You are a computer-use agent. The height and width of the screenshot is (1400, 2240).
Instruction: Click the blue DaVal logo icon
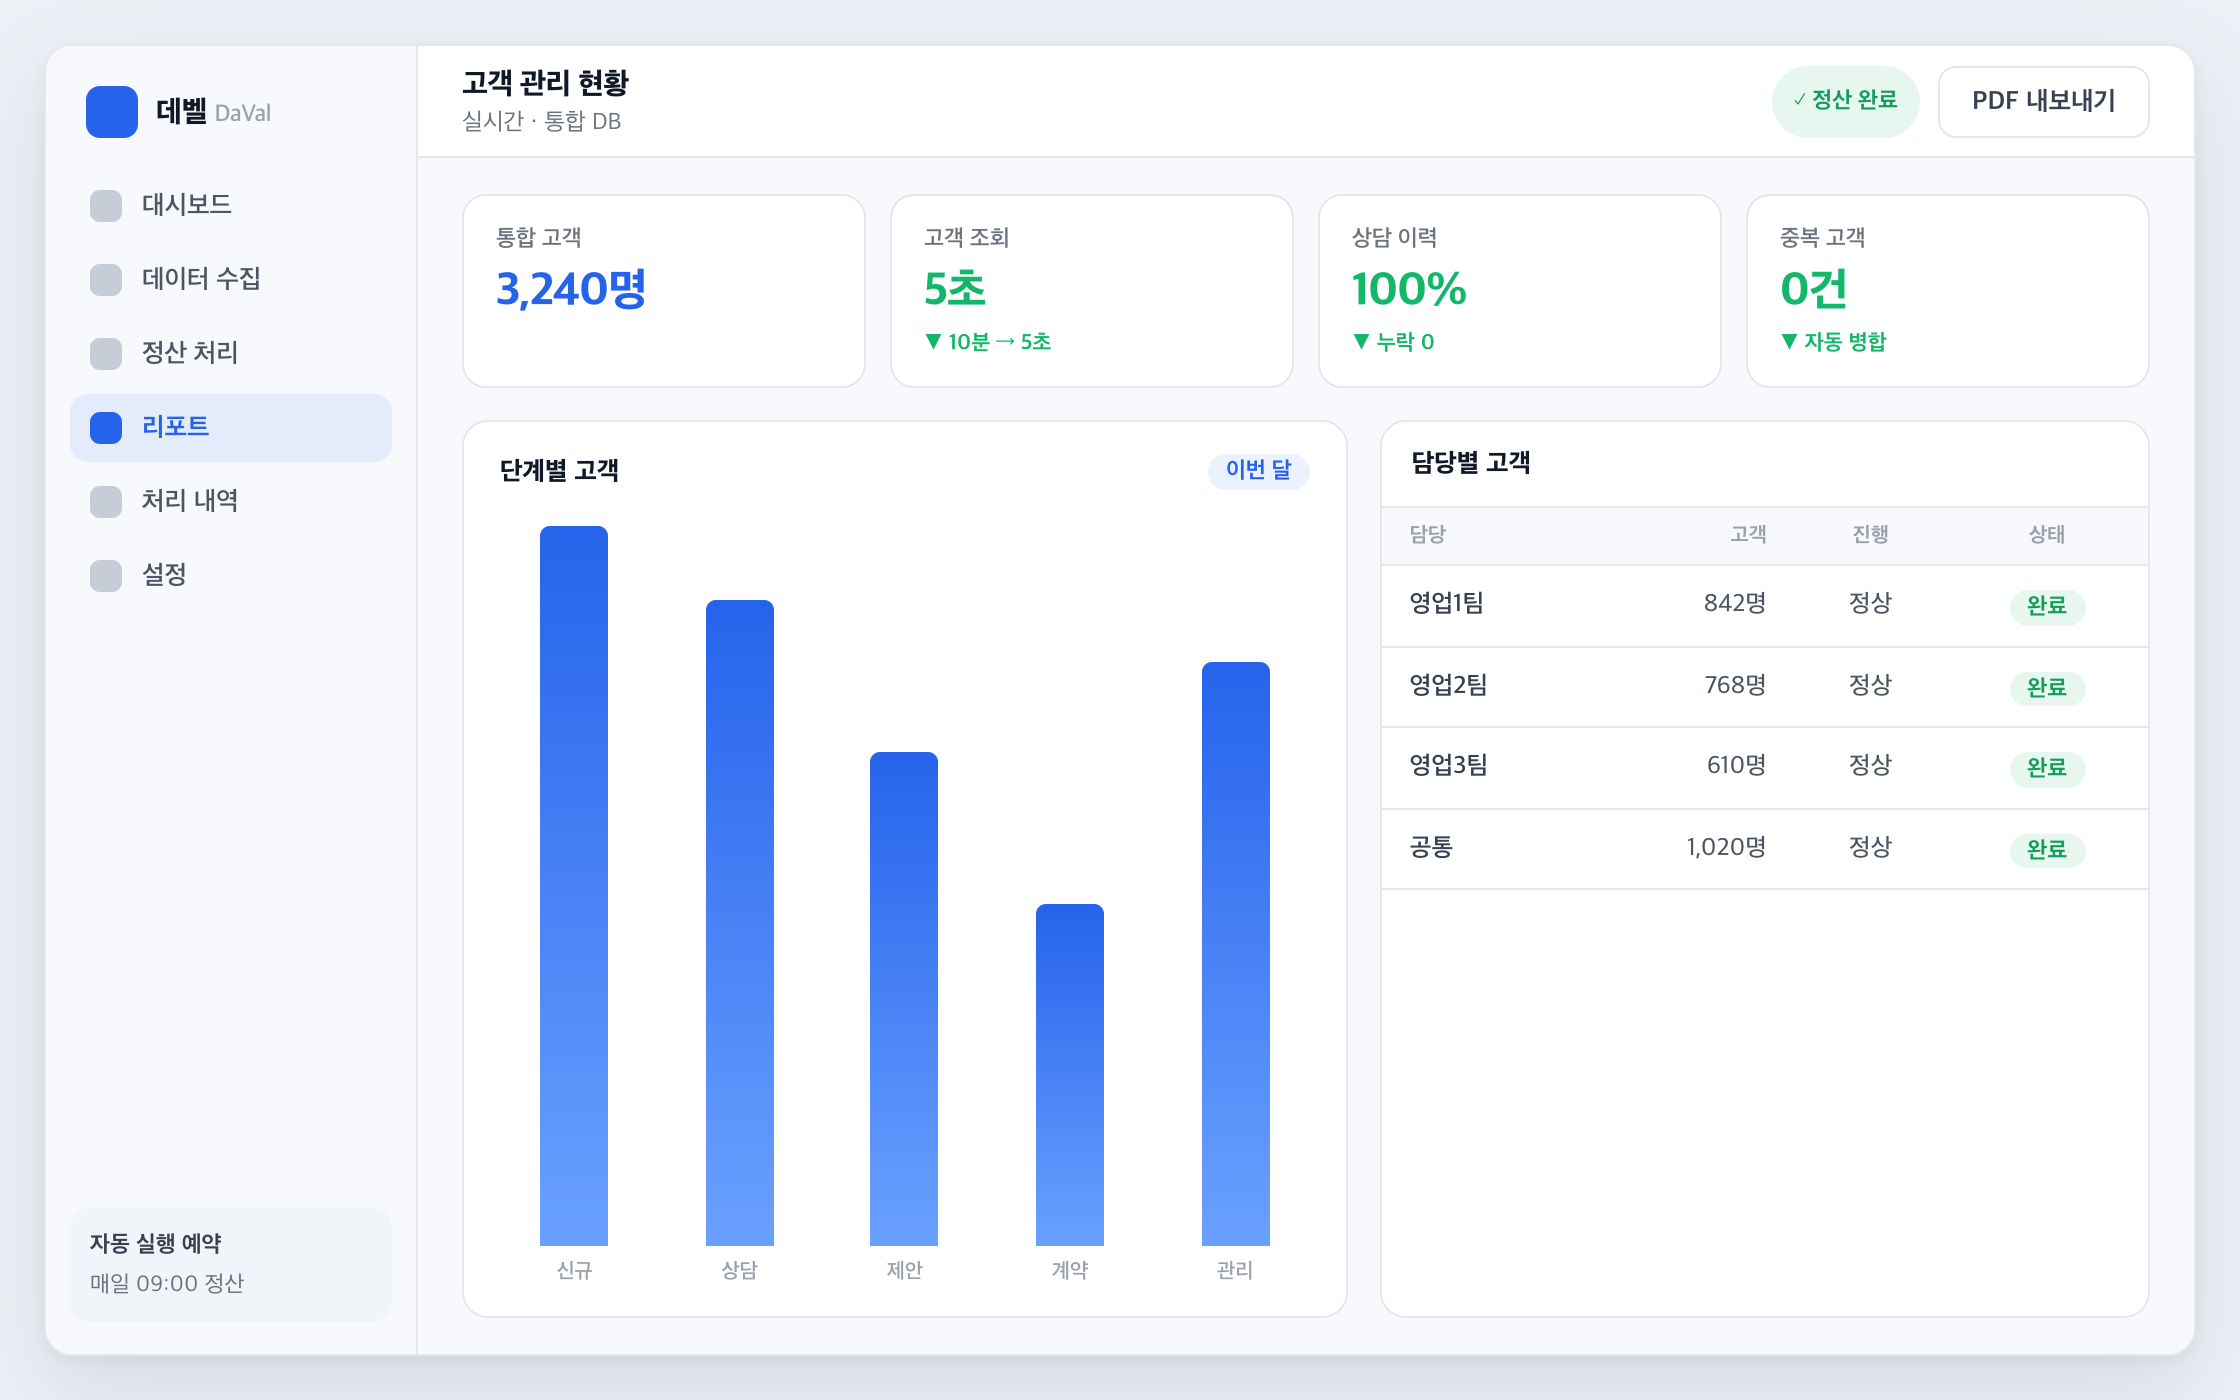tap(112, 112)
